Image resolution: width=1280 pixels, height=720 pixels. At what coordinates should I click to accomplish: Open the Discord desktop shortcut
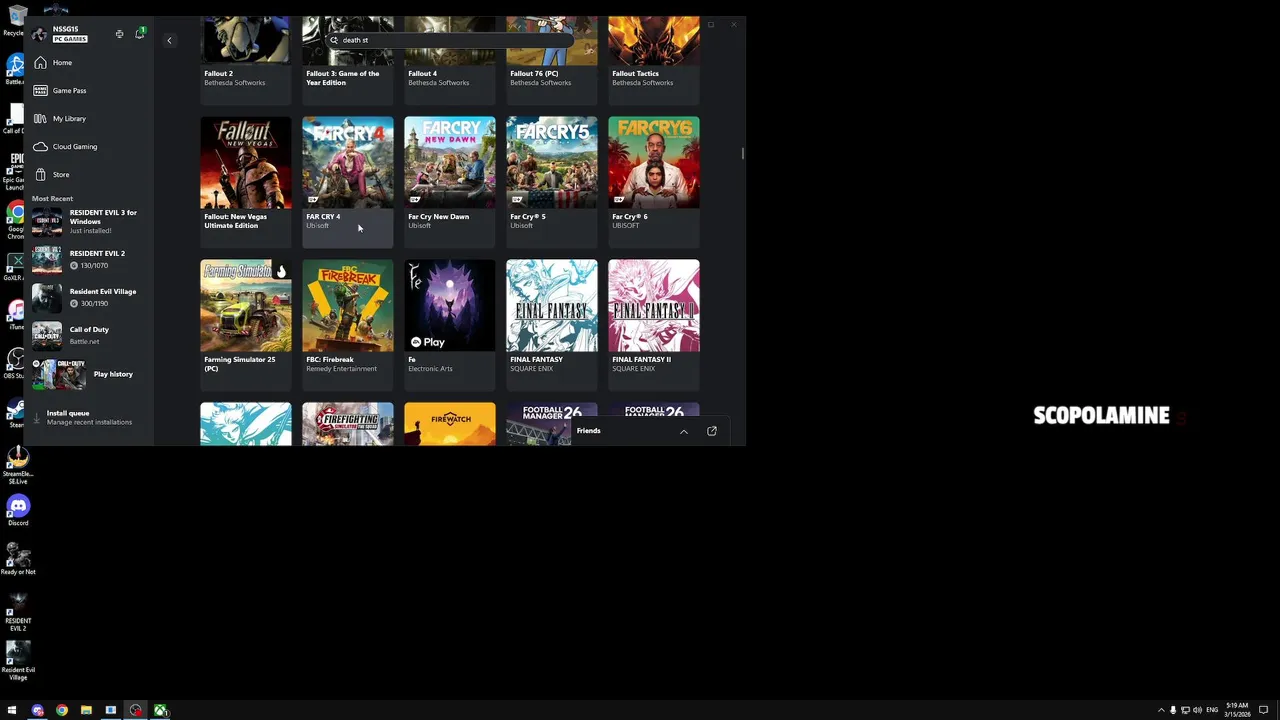[x=18, y=510]
